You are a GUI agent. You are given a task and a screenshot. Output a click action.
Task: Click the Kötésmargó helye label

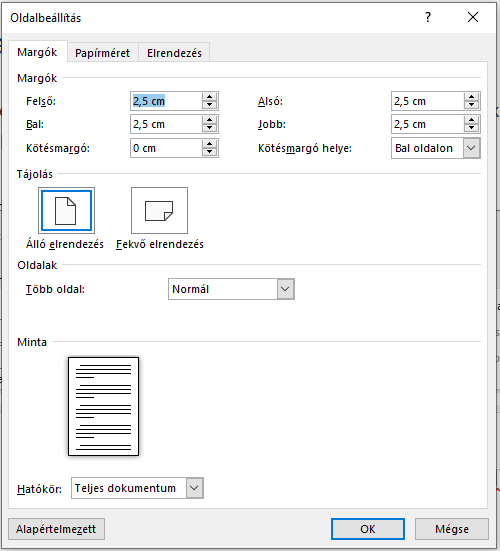(305, 148)
